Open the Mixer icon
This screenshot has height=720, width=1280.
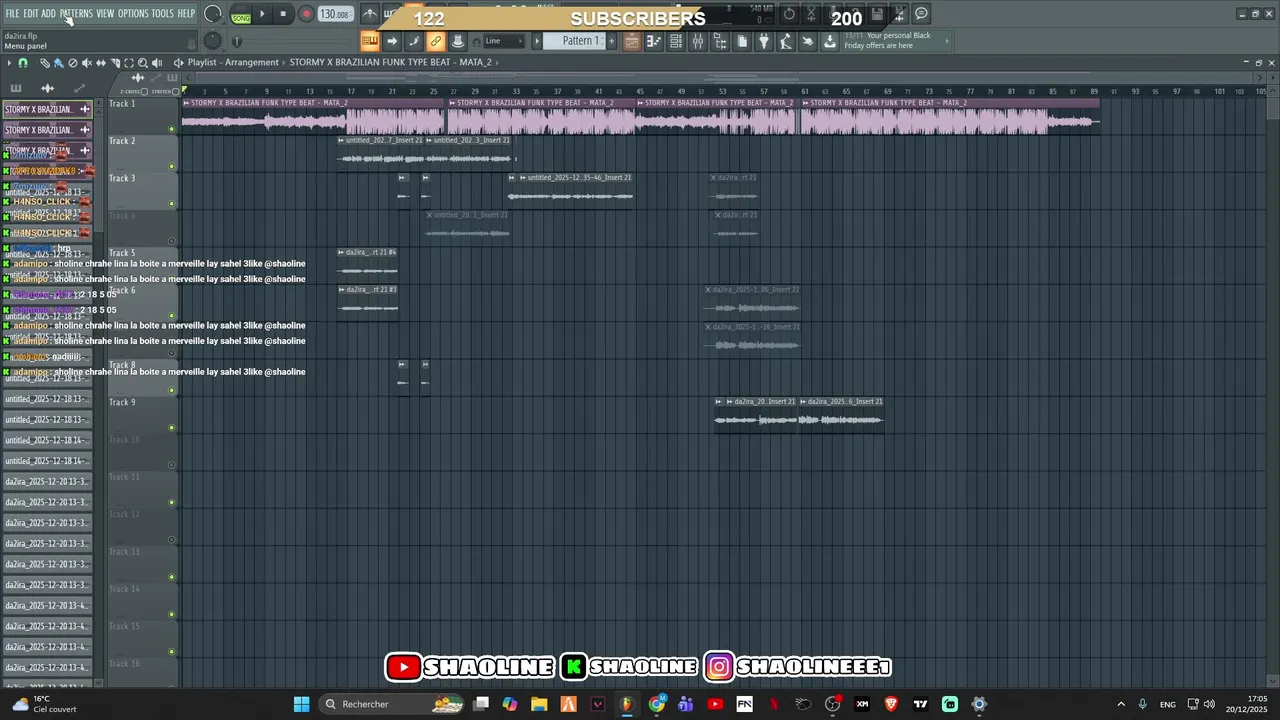click(698, 41)
